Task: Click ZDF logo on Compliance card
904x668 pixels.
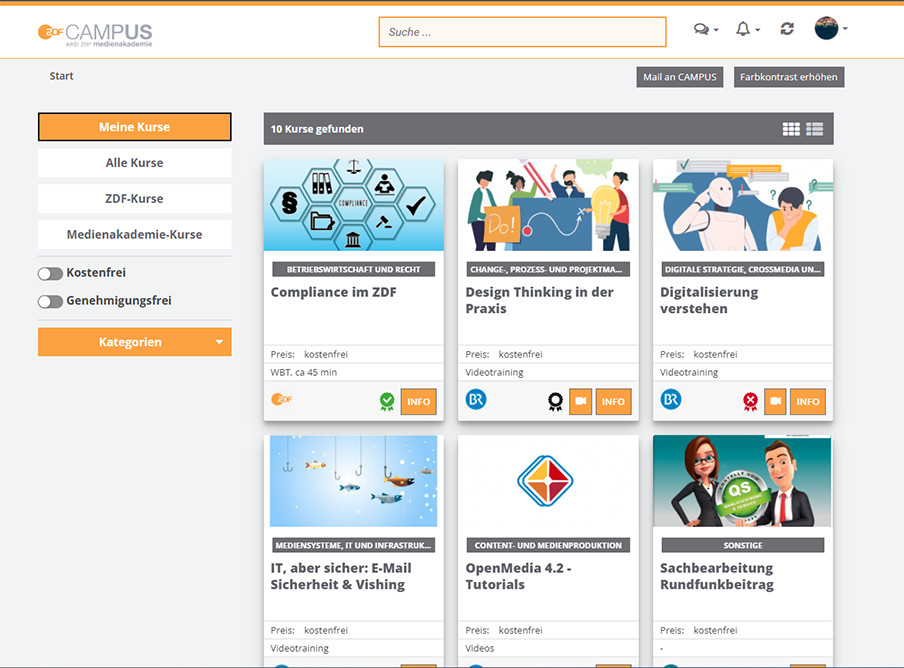Action: [x=282, y=399]
